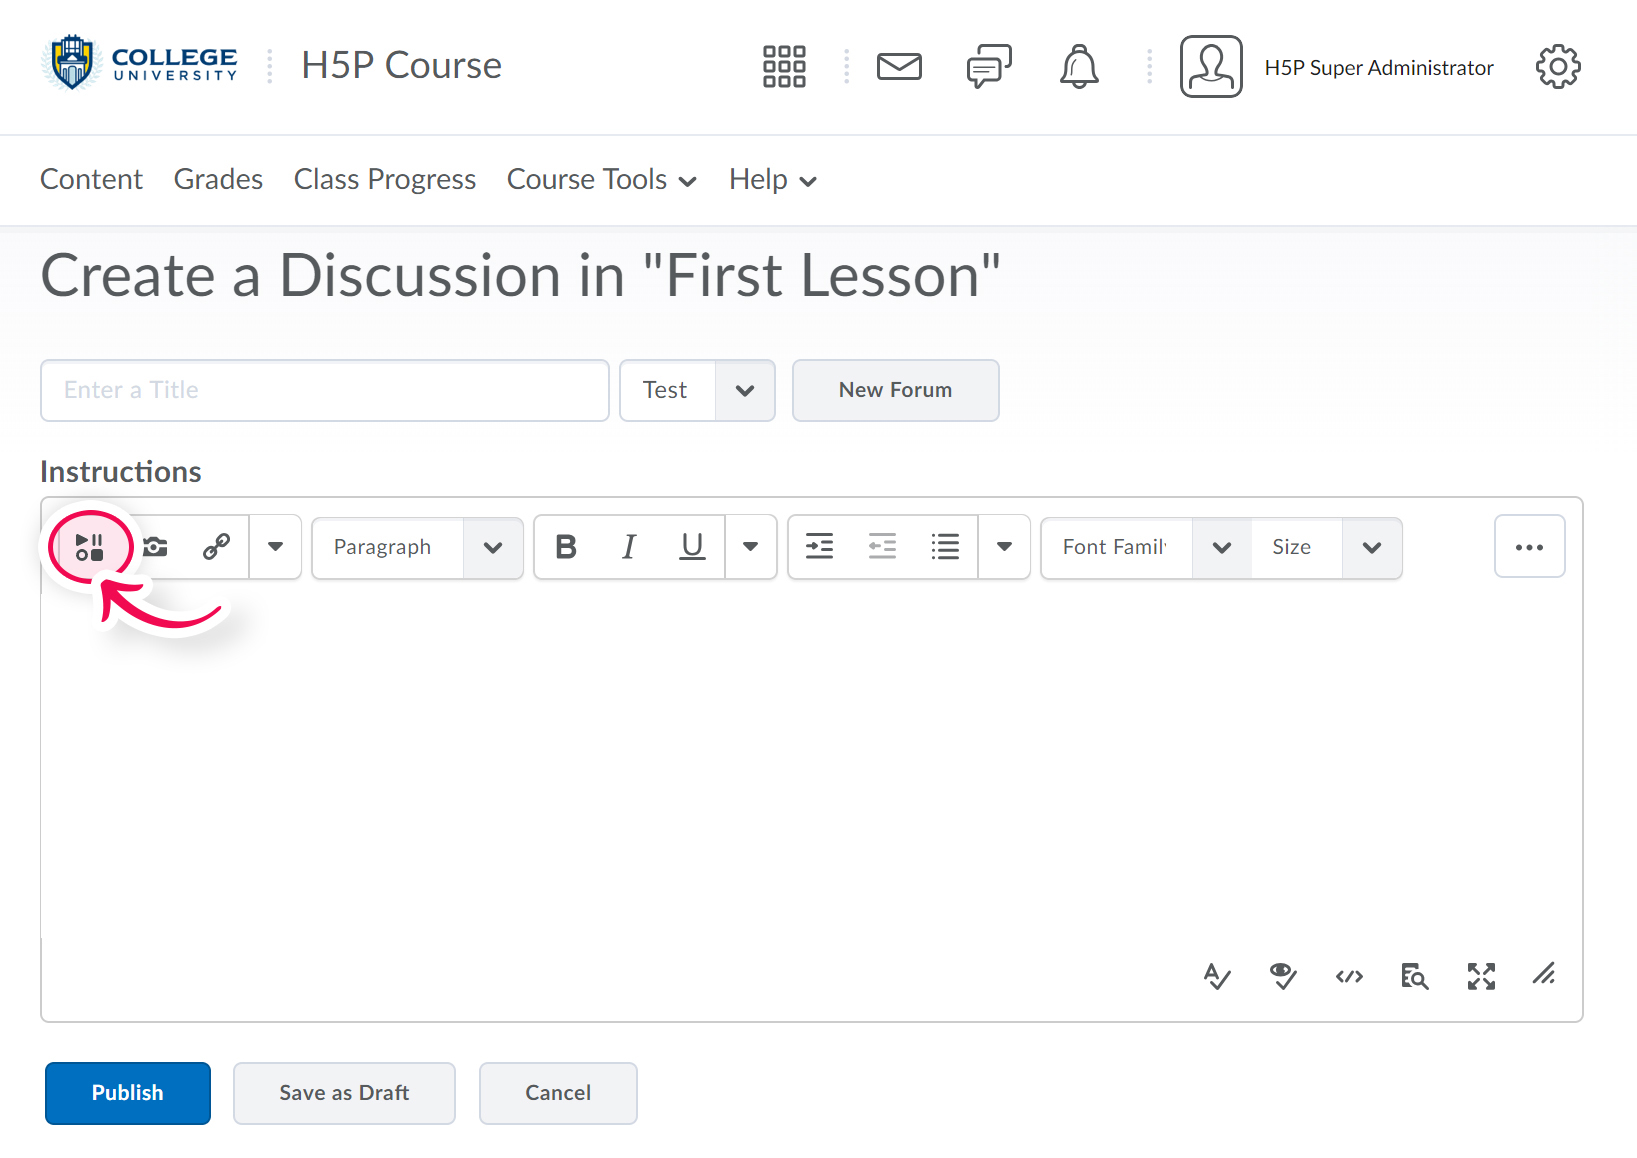Click the user profile avatar
1637x1158 pixels.
click(1211, 67)
